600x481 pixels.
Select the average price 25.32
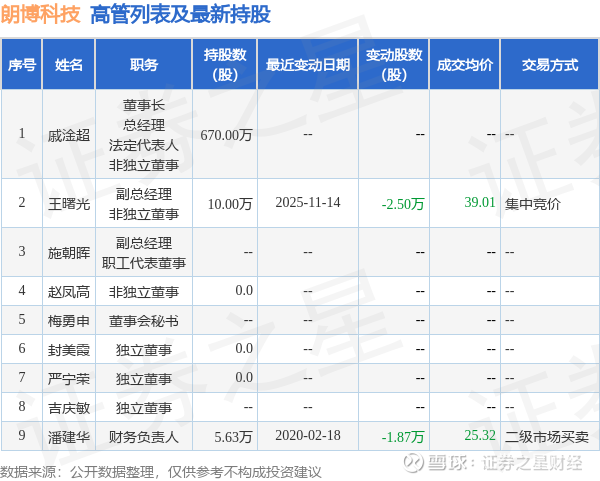(480, 435)
